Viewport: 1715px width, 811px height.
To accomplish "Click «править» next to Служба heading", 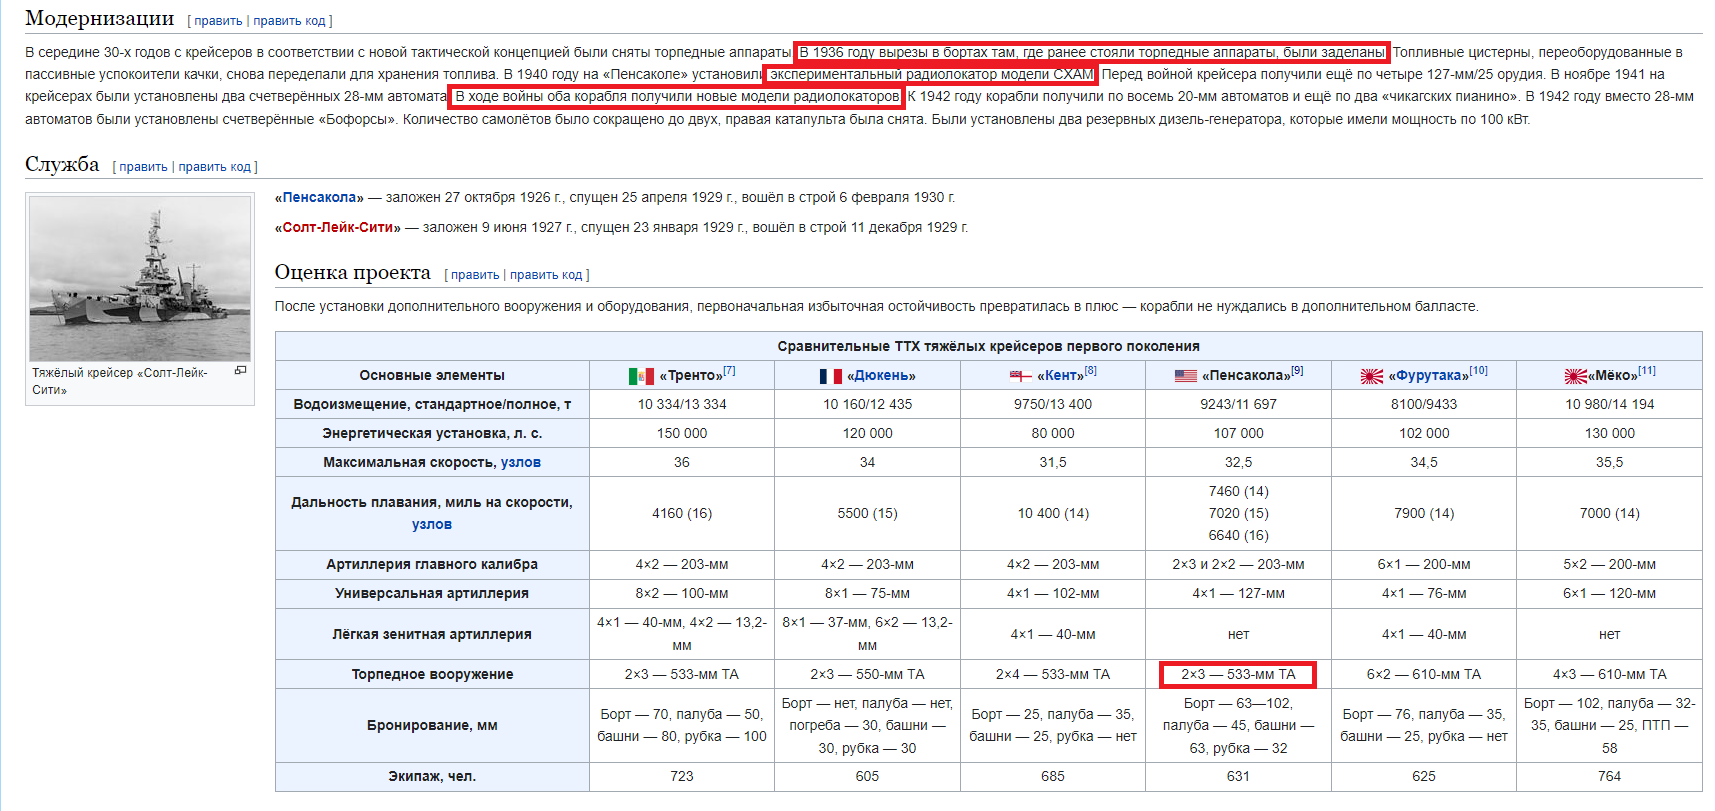I will (x=143, y=167).
